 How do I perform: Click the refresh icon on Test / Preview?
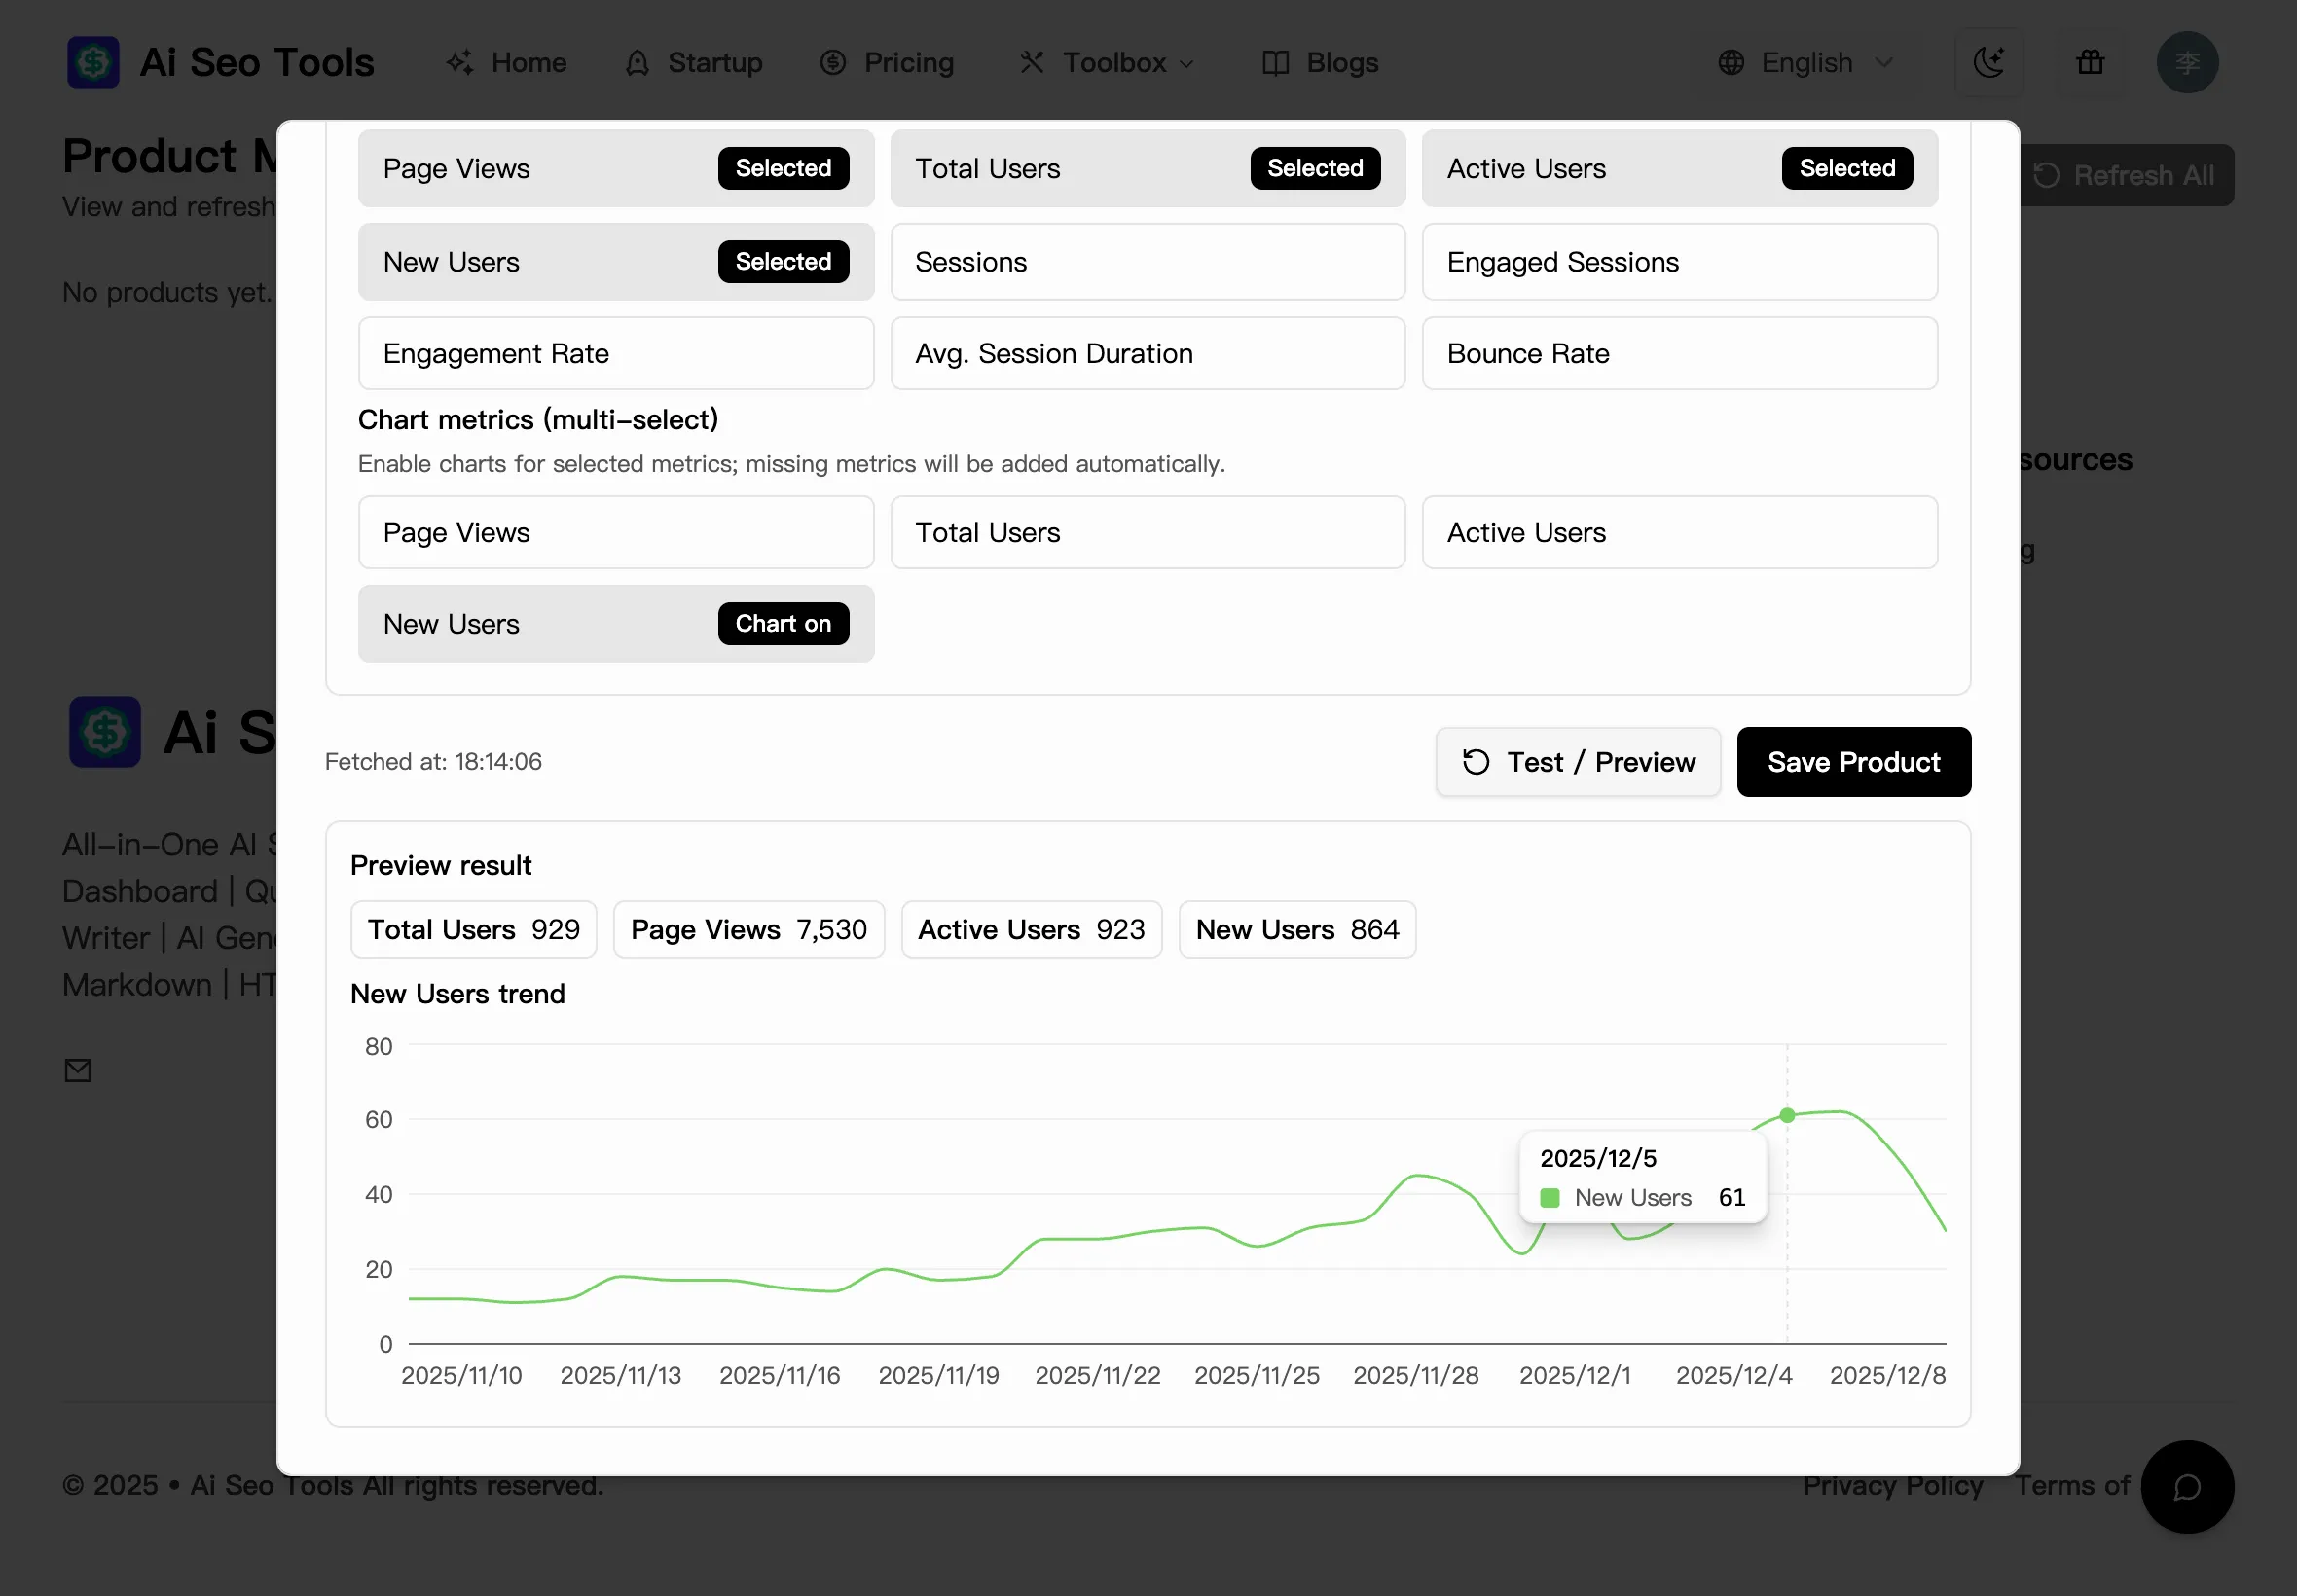(x=1474, y=761)
